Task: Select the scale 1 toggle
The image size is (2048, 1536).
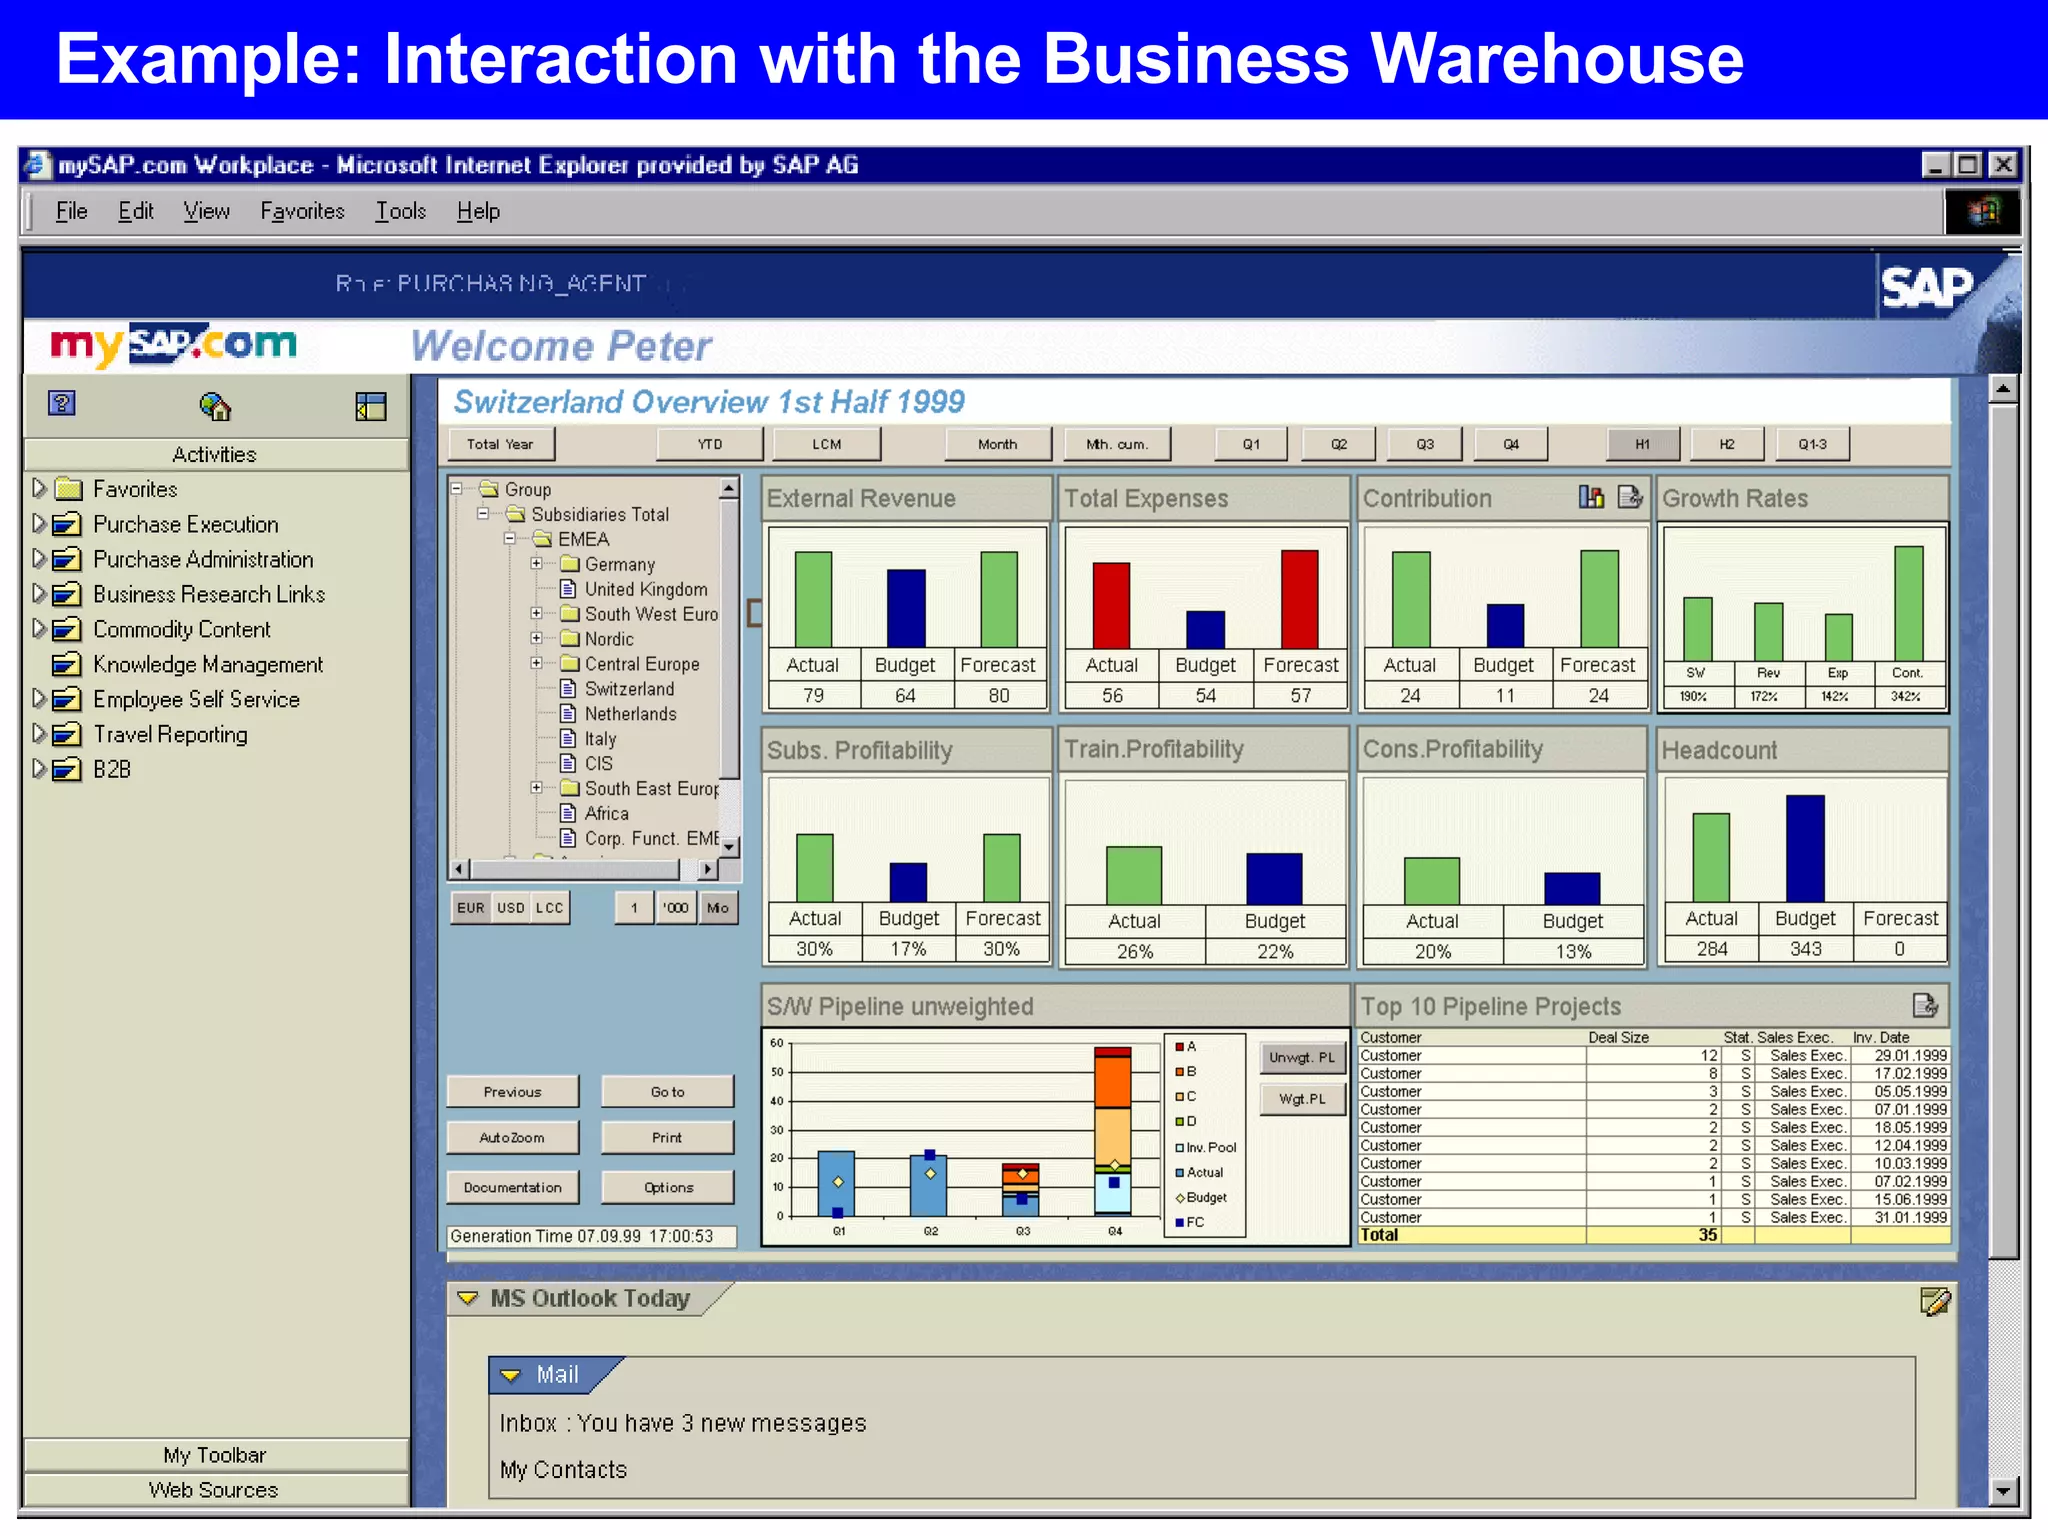Action: click(x=634, y=908)
